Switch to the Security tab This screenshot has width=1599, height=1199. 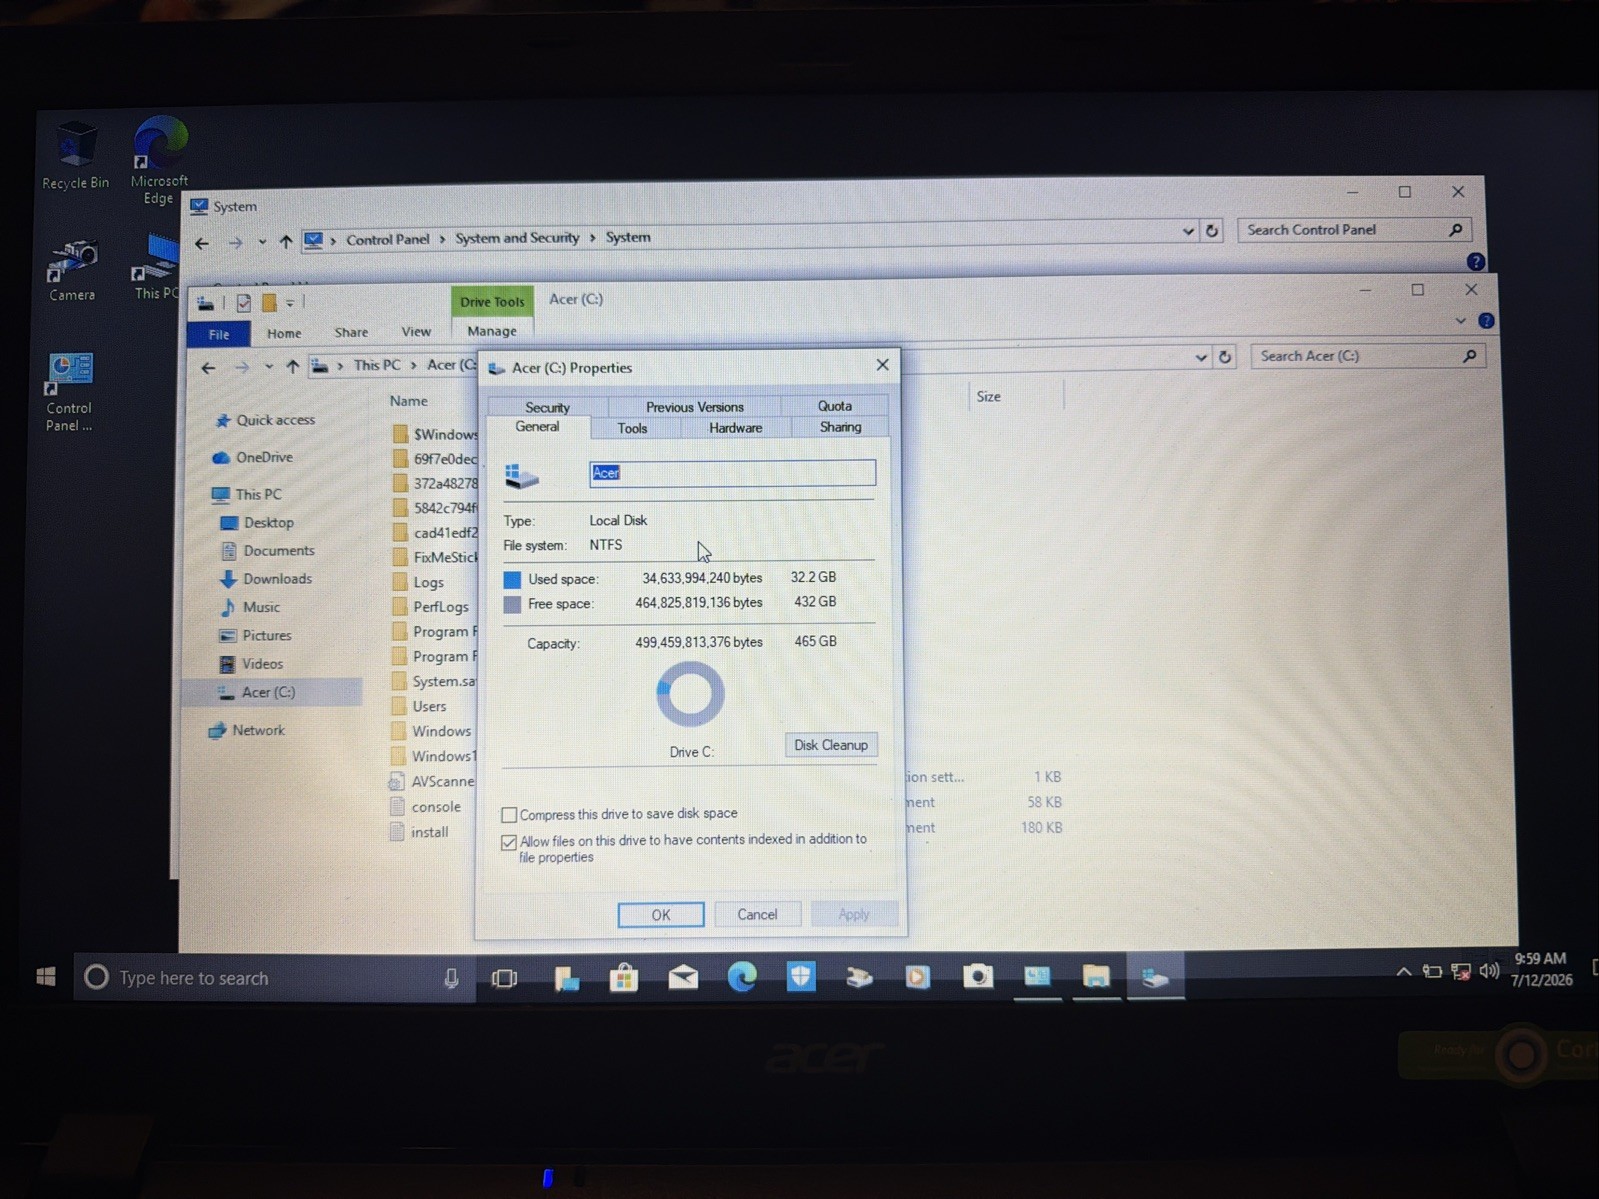[x=547, y=407]
